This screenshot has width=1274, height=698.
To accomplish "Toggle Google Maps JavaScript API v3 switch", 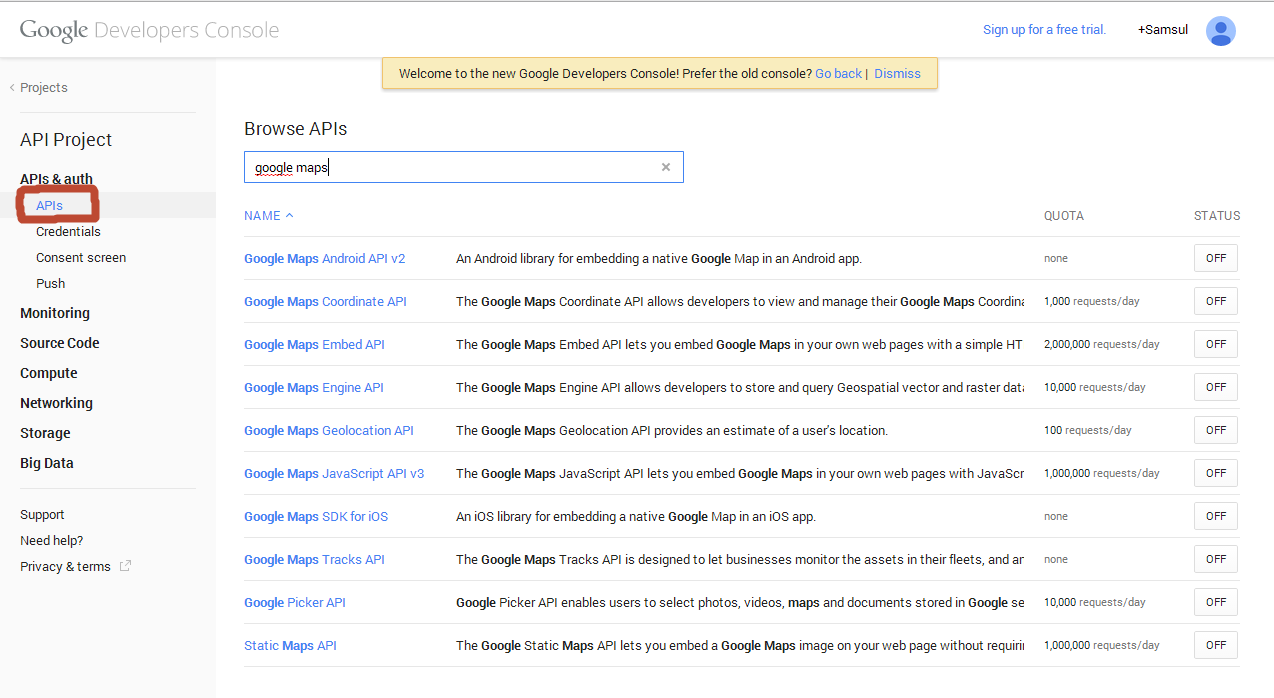I will [1216, 473].
